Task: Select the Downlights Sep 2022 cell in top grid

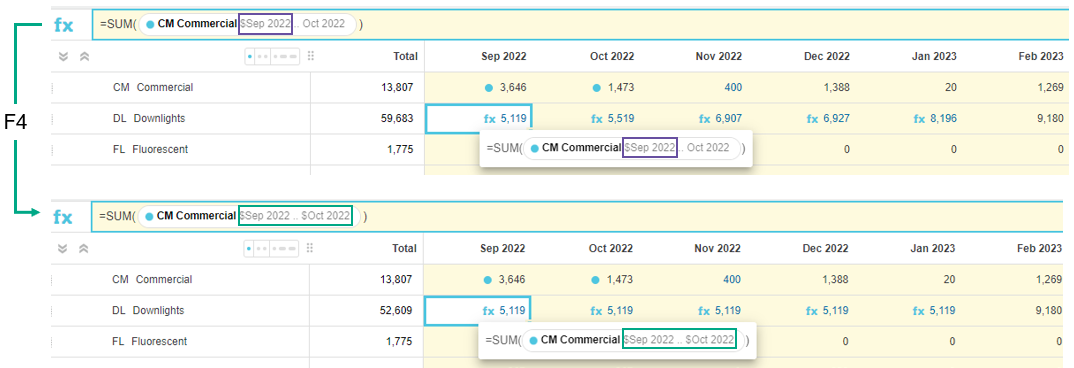Action: pyautogui.click(x=479, y=119)
